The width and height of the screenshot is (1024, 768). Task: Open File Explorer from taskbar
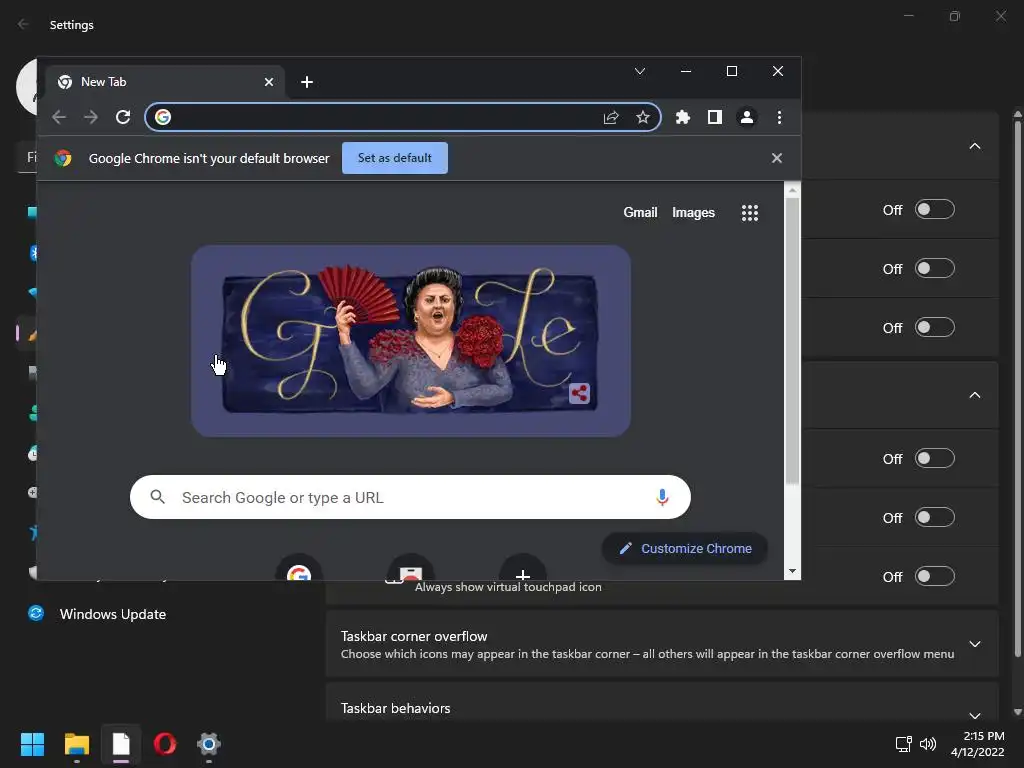point(77,744)
